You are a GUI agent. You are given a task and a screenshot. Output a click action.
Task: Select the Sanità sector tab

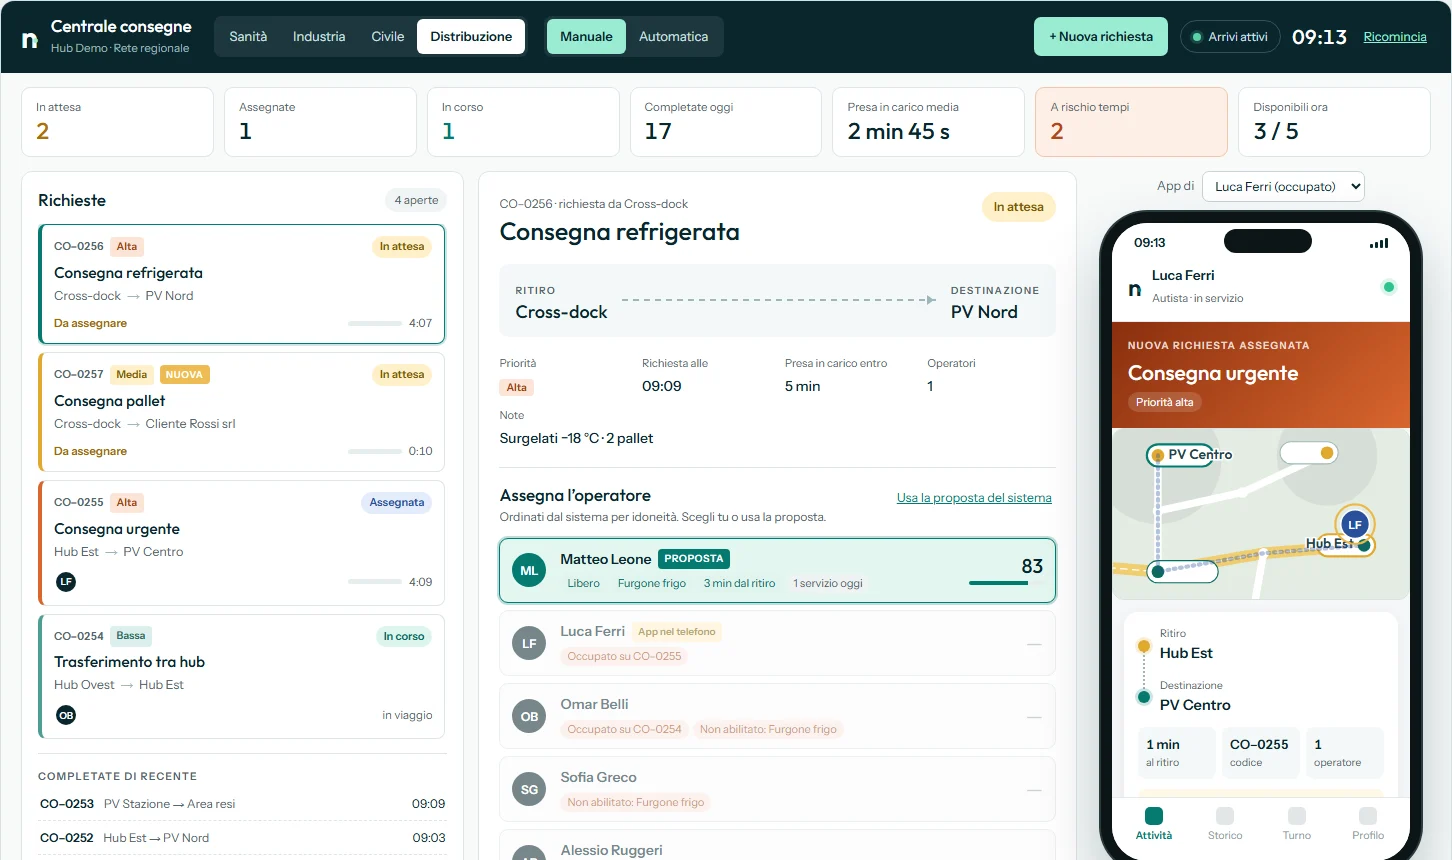tap(248, 37)
